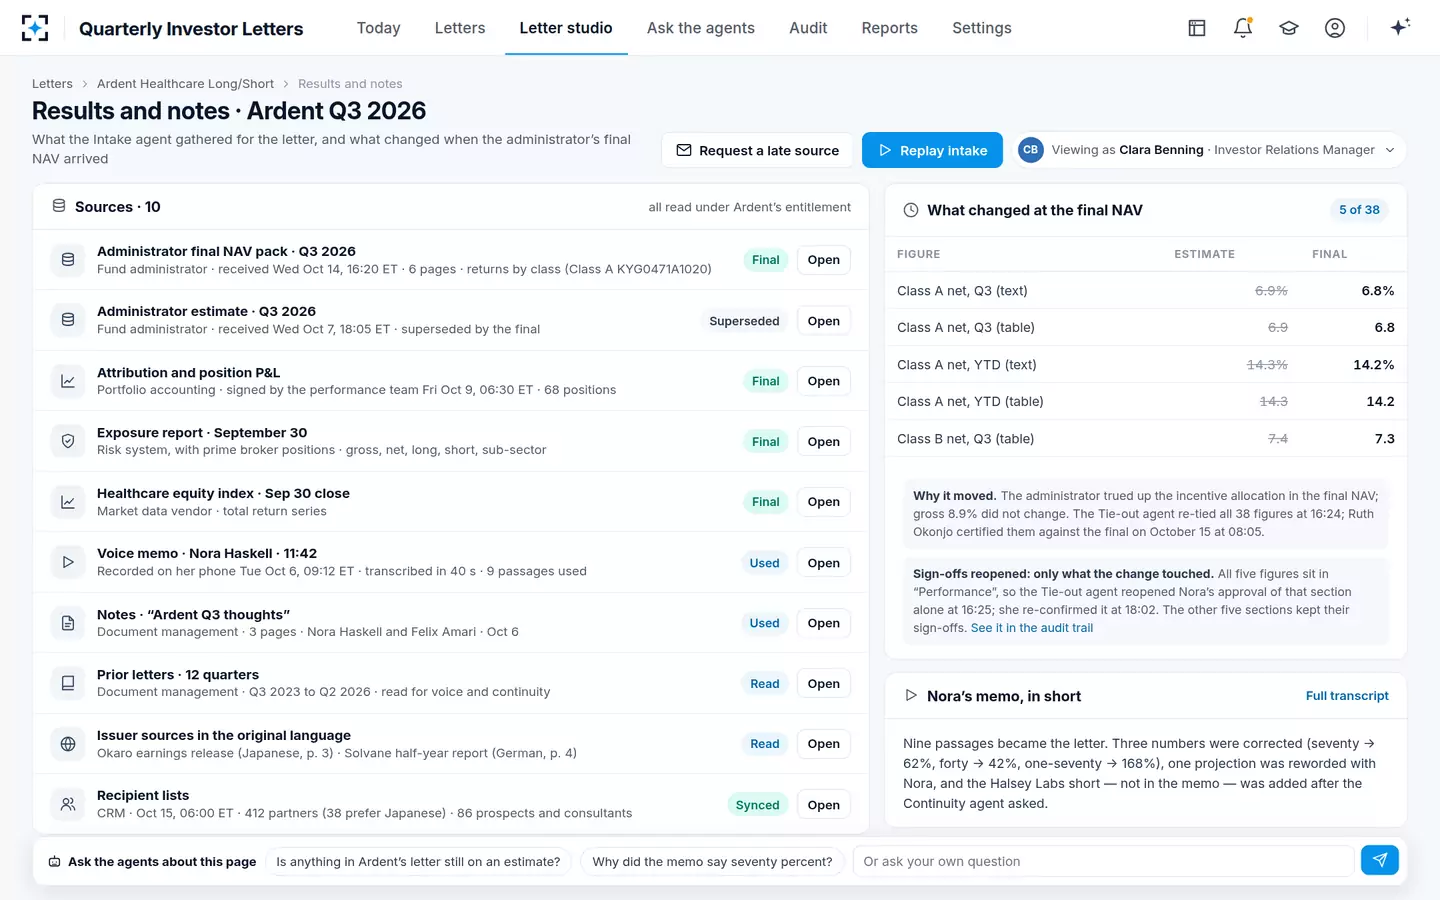Click the 5 of 38 changes badge
Image resolution: width=1440 pixels, height=900 pixels.
click(1359, 210)
